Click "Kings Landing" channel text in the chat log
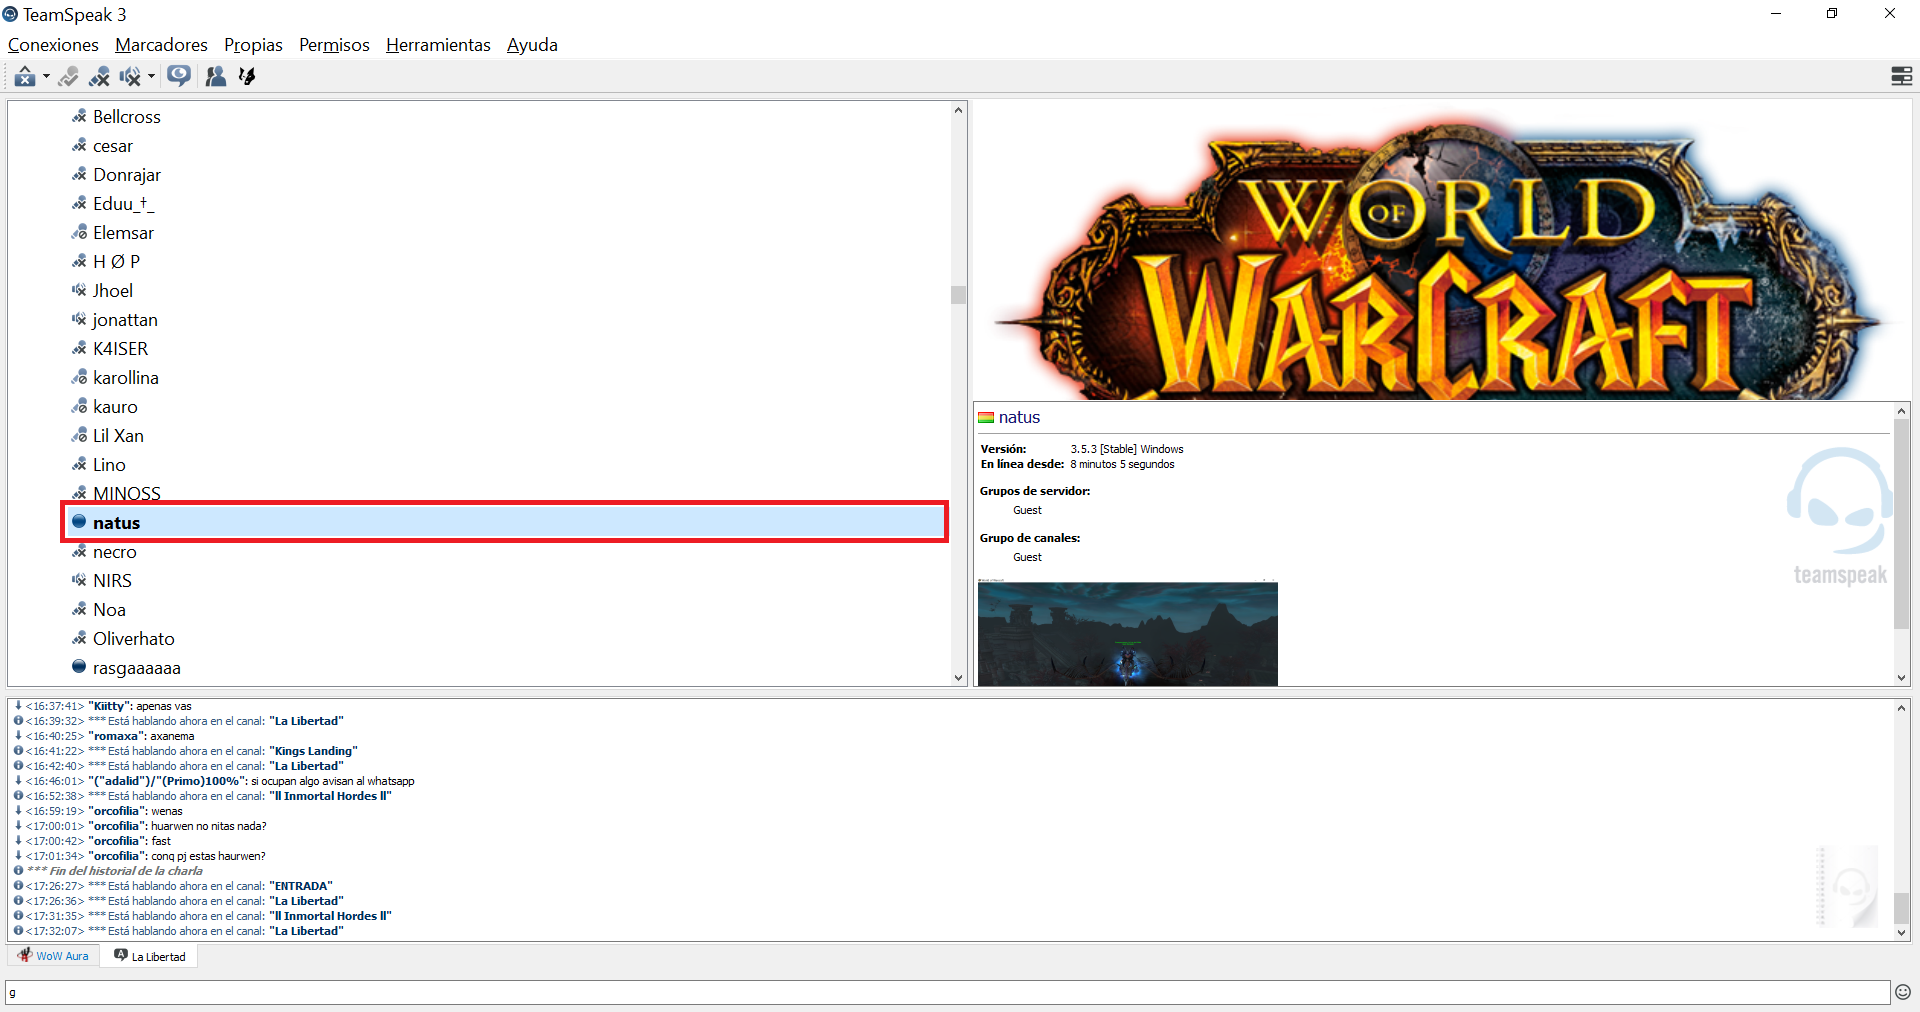Image resolution: width=1920 pixels, height=1012 pixels. tap(313, 751)
